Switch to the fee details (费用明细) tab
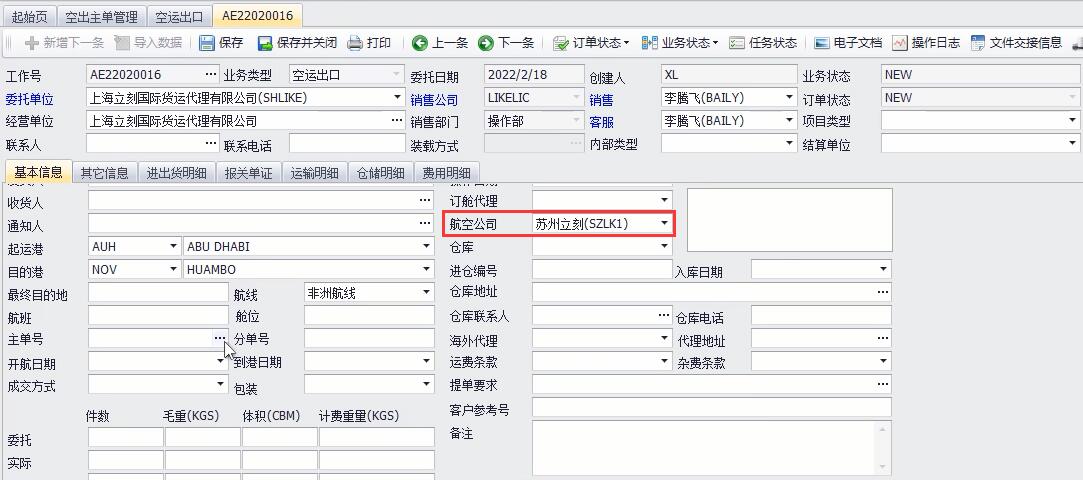The width and height of the screenshot is (1083, 480). (445, 172)
